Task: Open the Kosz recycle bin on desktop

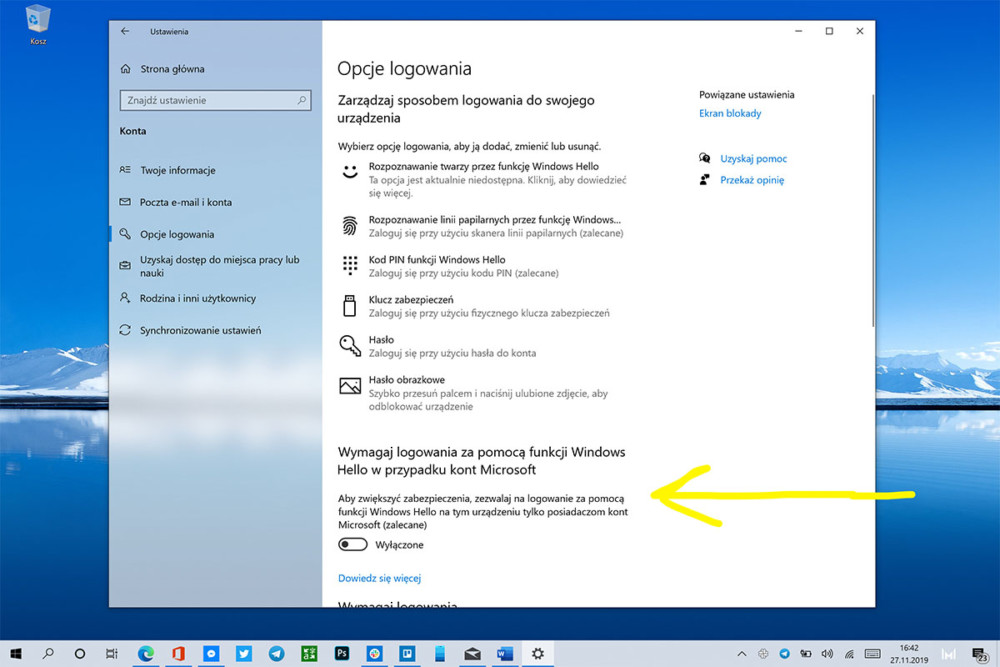Action: [x=38, y=24]
